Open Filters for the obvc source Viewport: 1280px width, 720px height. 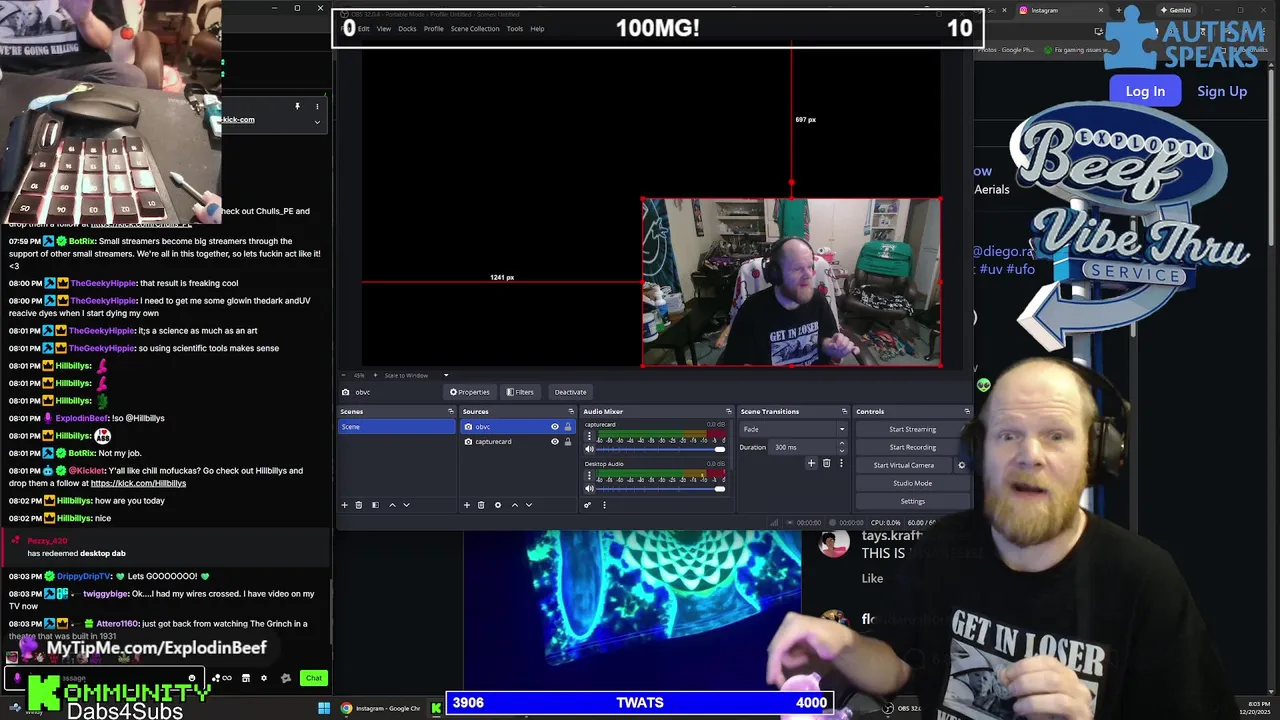pos(520,392)
